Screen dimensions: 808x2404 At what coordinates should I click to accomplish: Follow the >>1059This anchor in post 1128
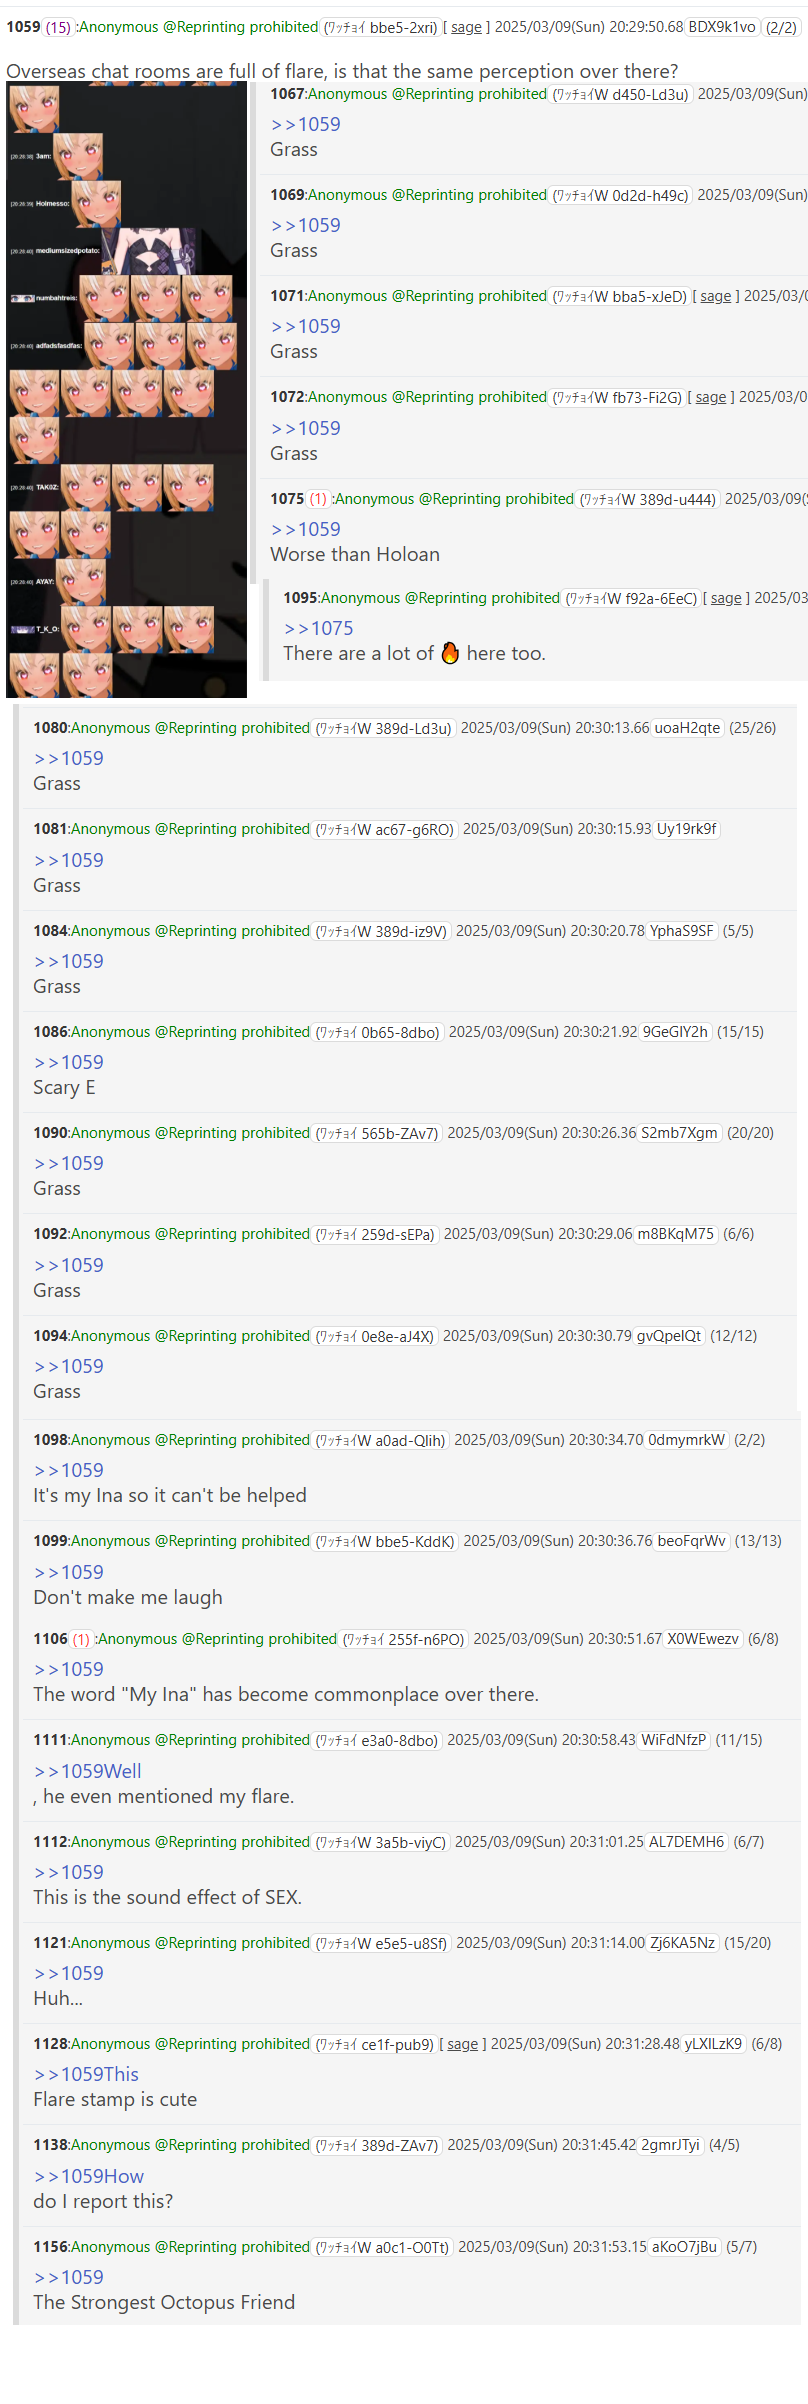[87, 2074]
